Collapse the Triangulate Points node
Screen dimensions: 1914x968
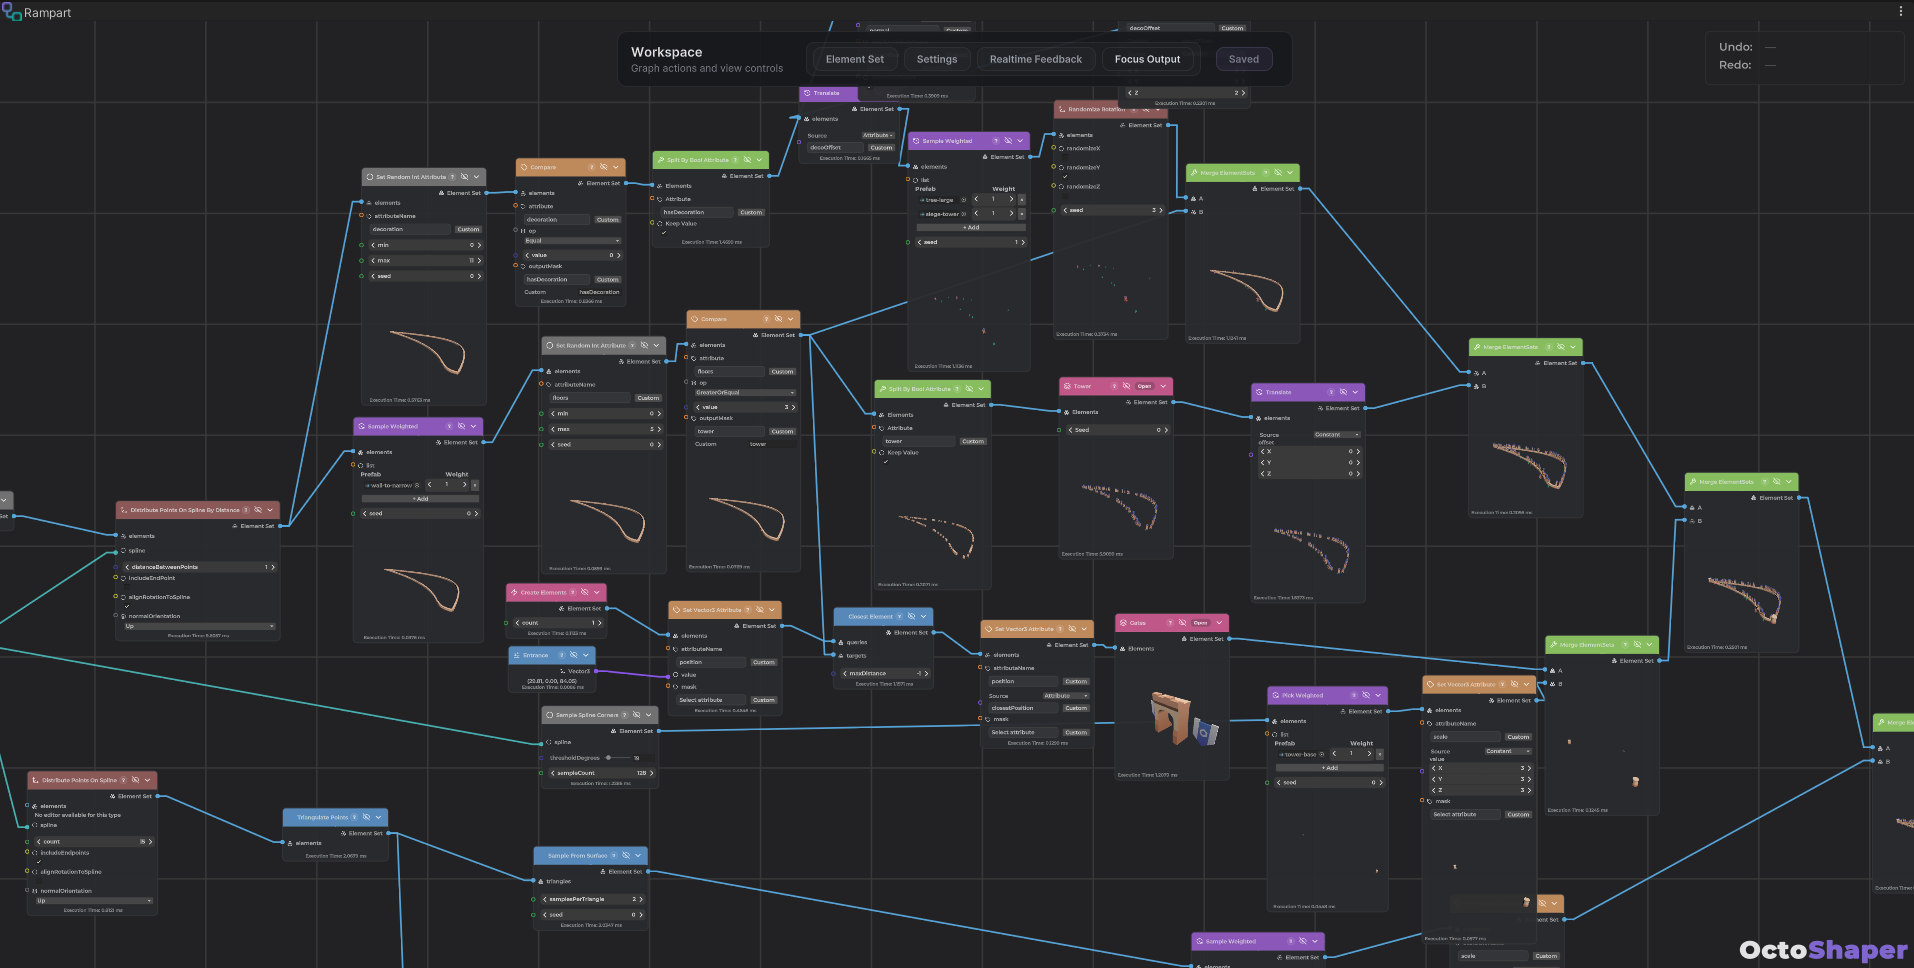(379, 817)
